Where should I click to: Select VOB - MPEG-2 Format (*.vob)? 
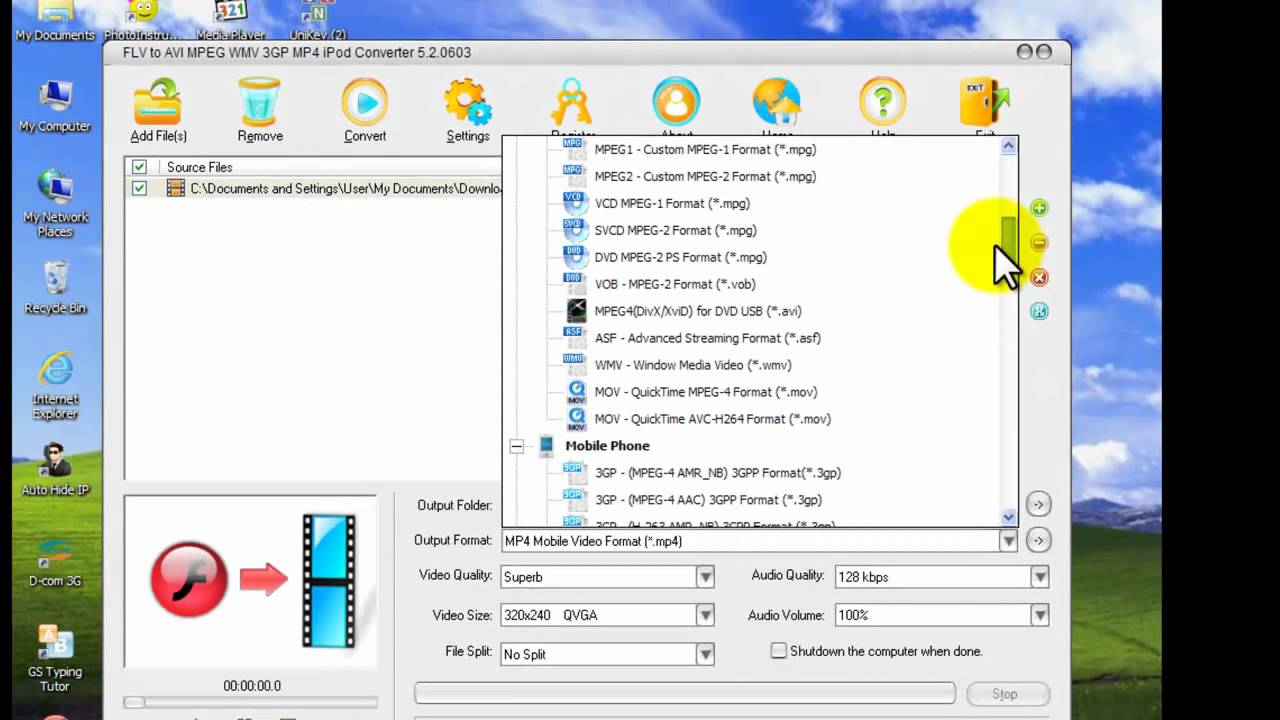pos(675,284)
